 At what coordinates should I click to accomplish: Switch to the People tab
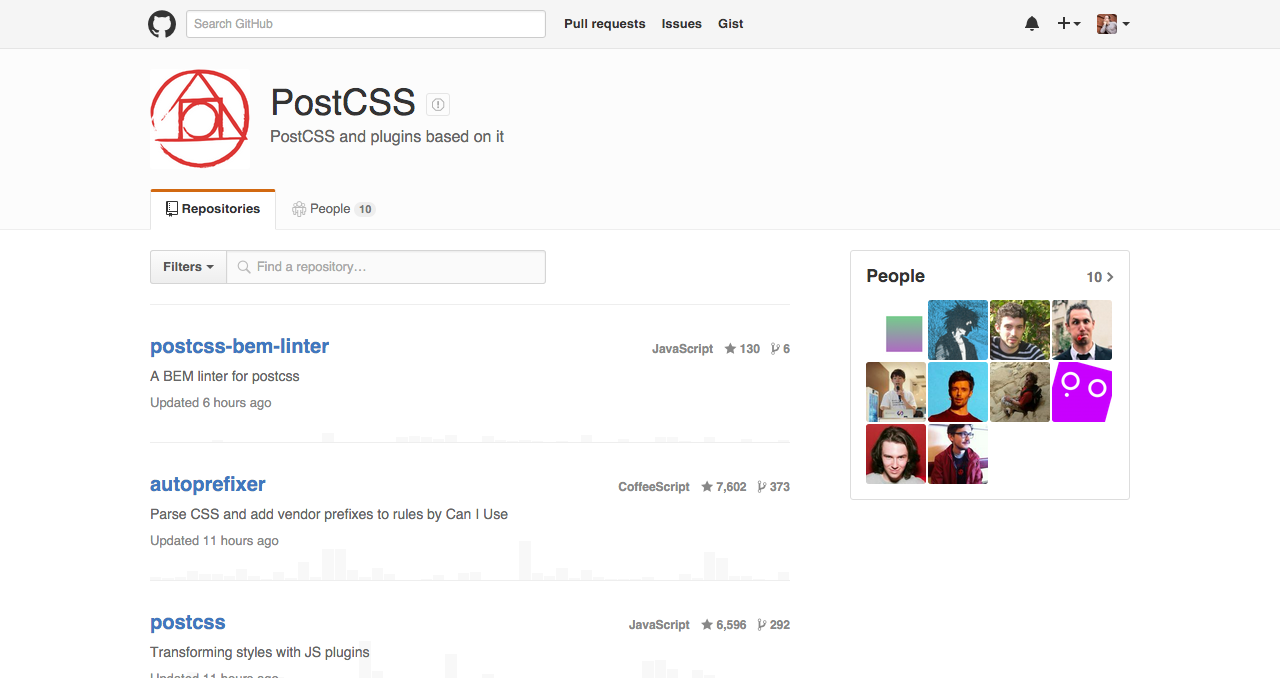pyautogui.click(x=333, y=209)
